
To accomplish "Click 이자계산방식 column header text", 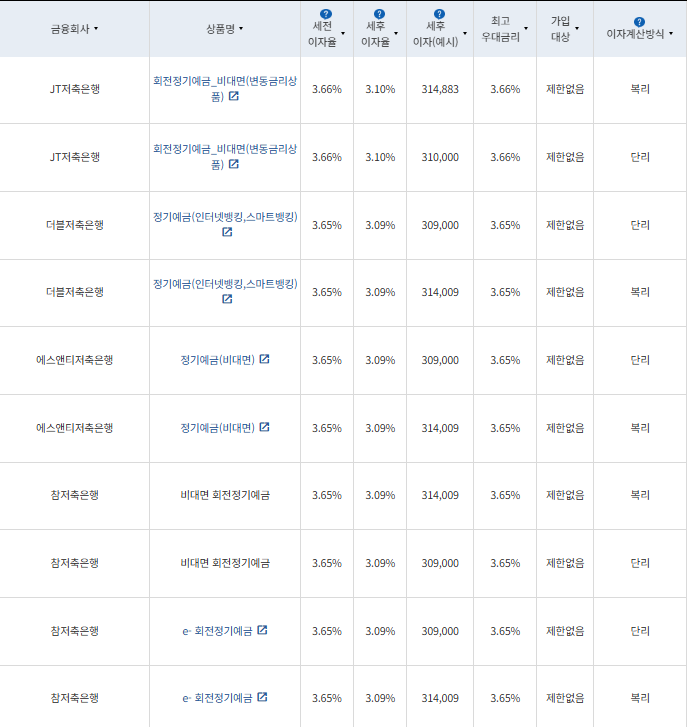I will pos(635,34).
